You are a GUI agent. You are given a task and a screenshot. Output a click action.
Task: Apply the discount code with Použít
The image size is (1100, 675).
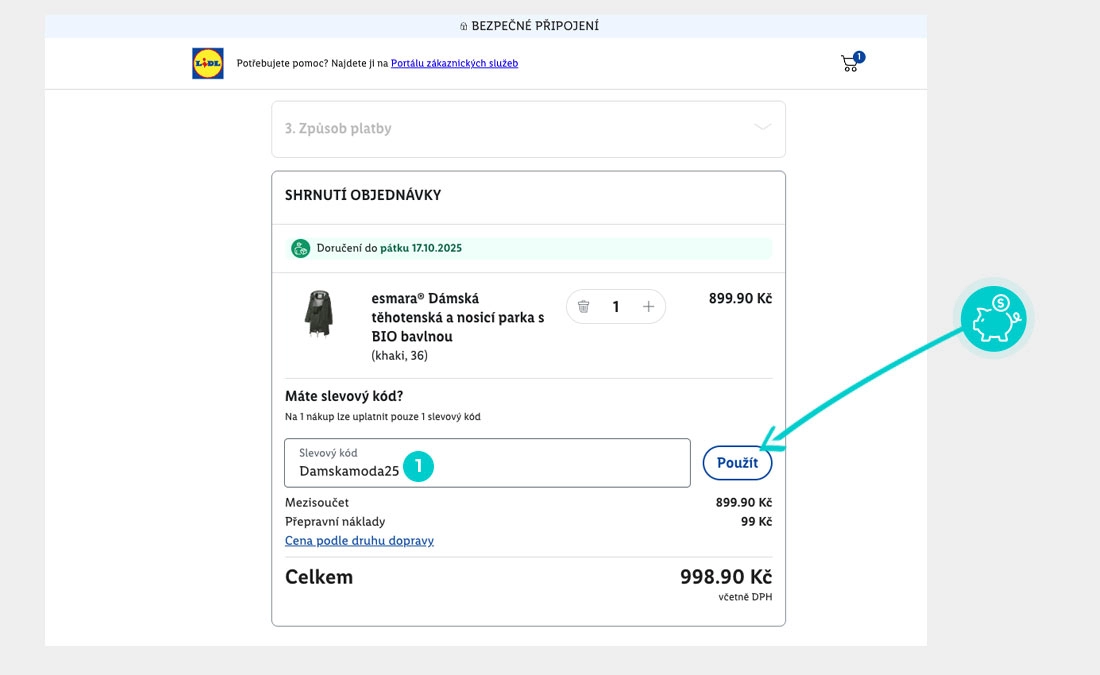(x=737, y=464)
